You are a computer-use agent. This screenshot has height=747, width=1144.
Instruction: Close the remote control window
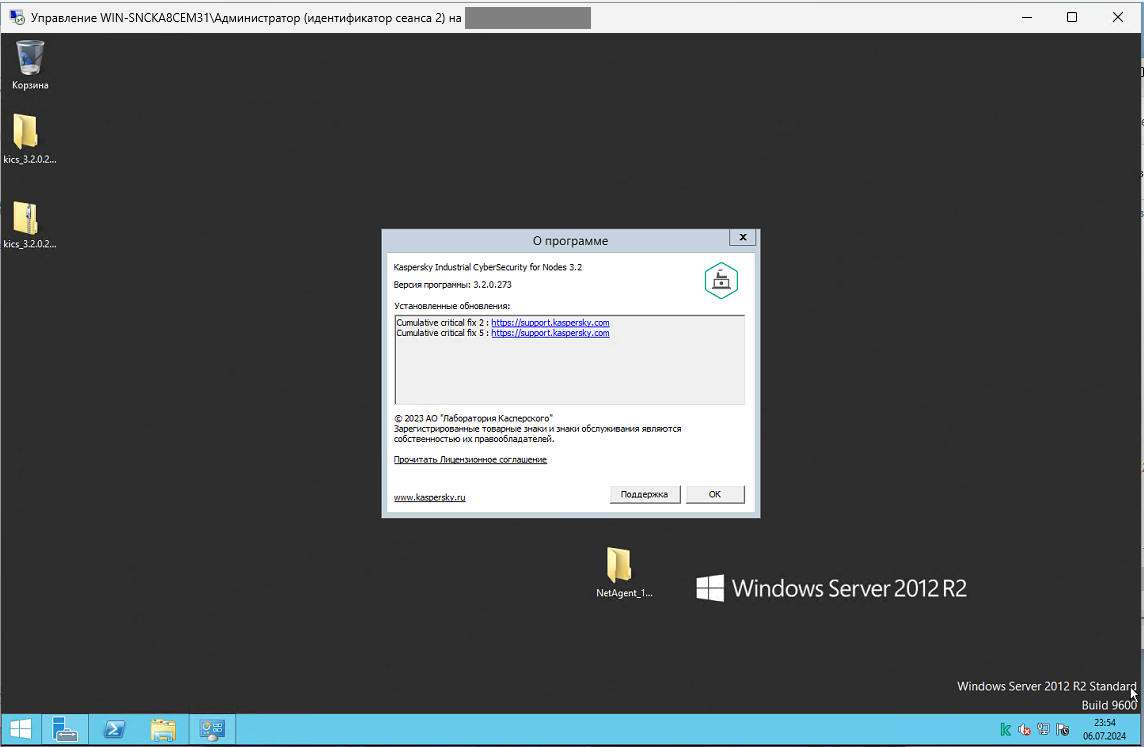point(1117,18)
